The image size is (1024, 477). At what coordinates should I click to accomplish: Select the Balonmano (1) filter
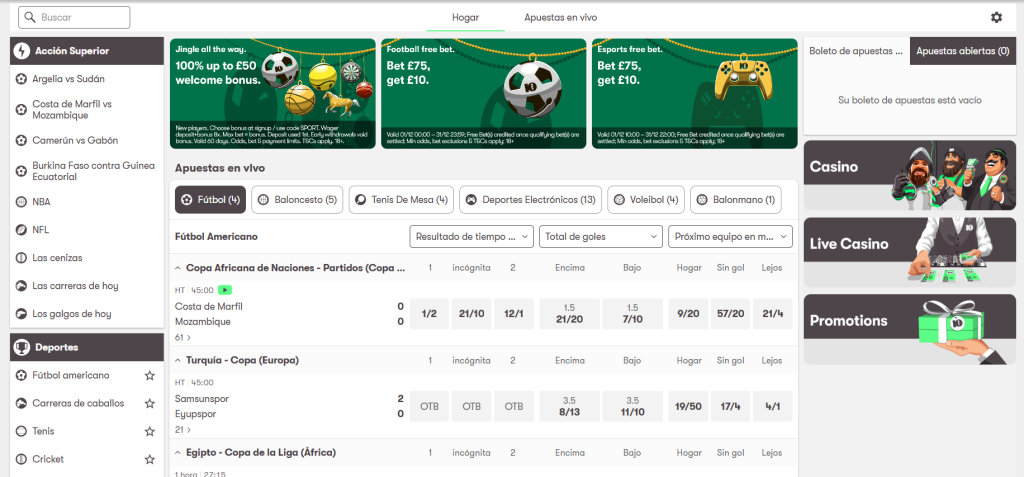[x=735, y=200]
